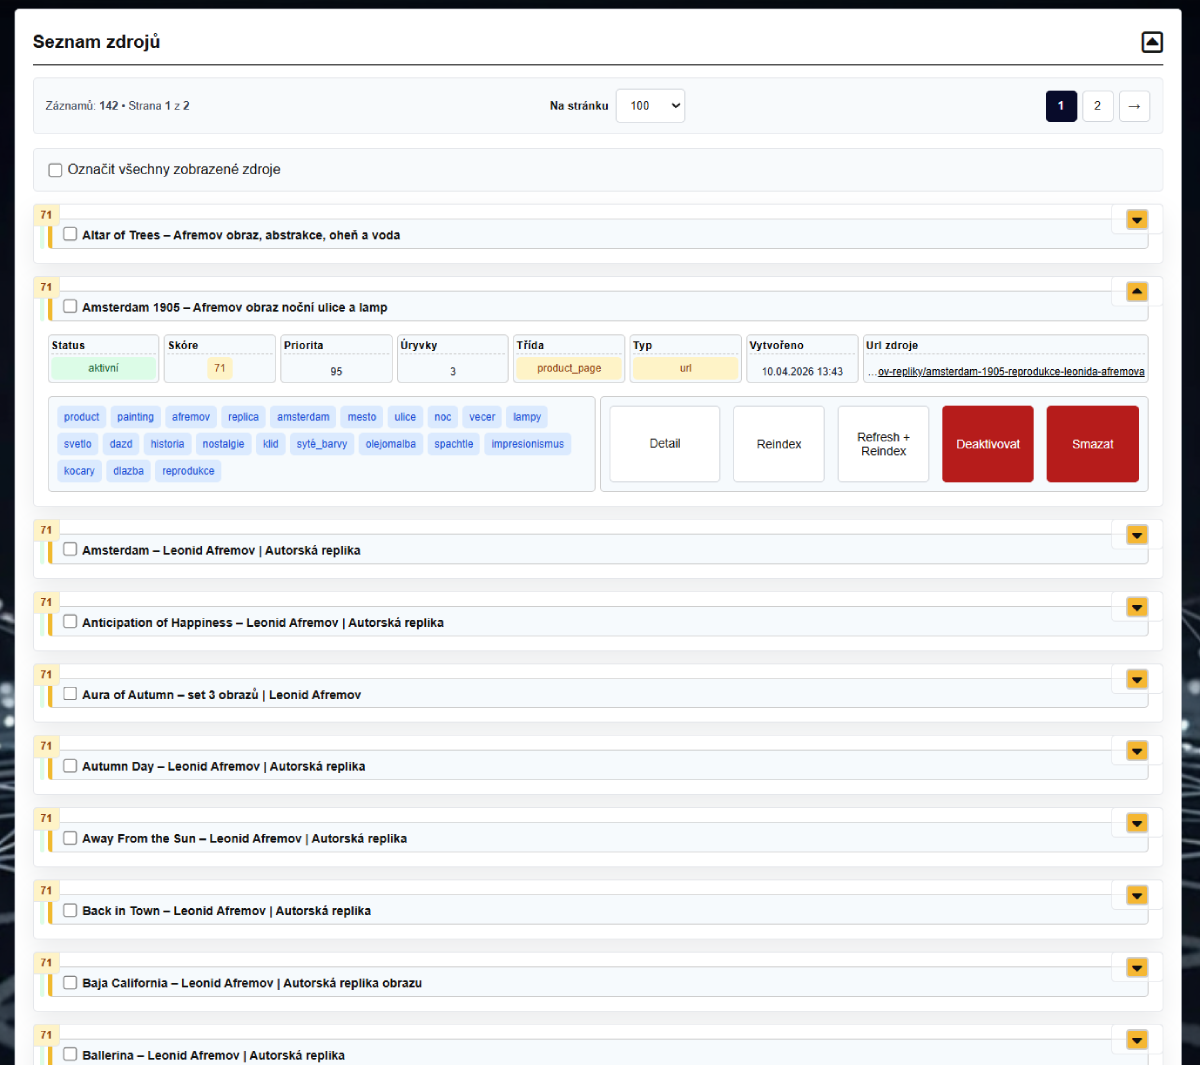The height and width of the screenshot is (1065, 1200).
Task: Expand the Altar of Trees row
Action: point(1137,220)
